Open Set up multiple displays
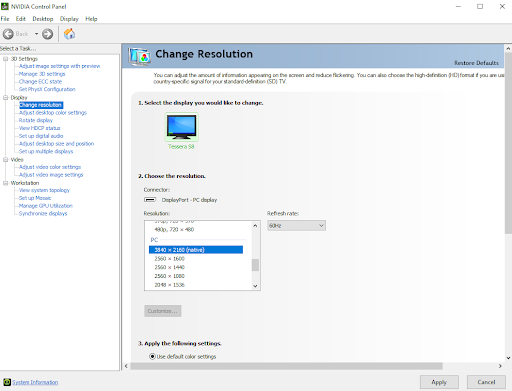512x391 pixels. tap(46, 151)
